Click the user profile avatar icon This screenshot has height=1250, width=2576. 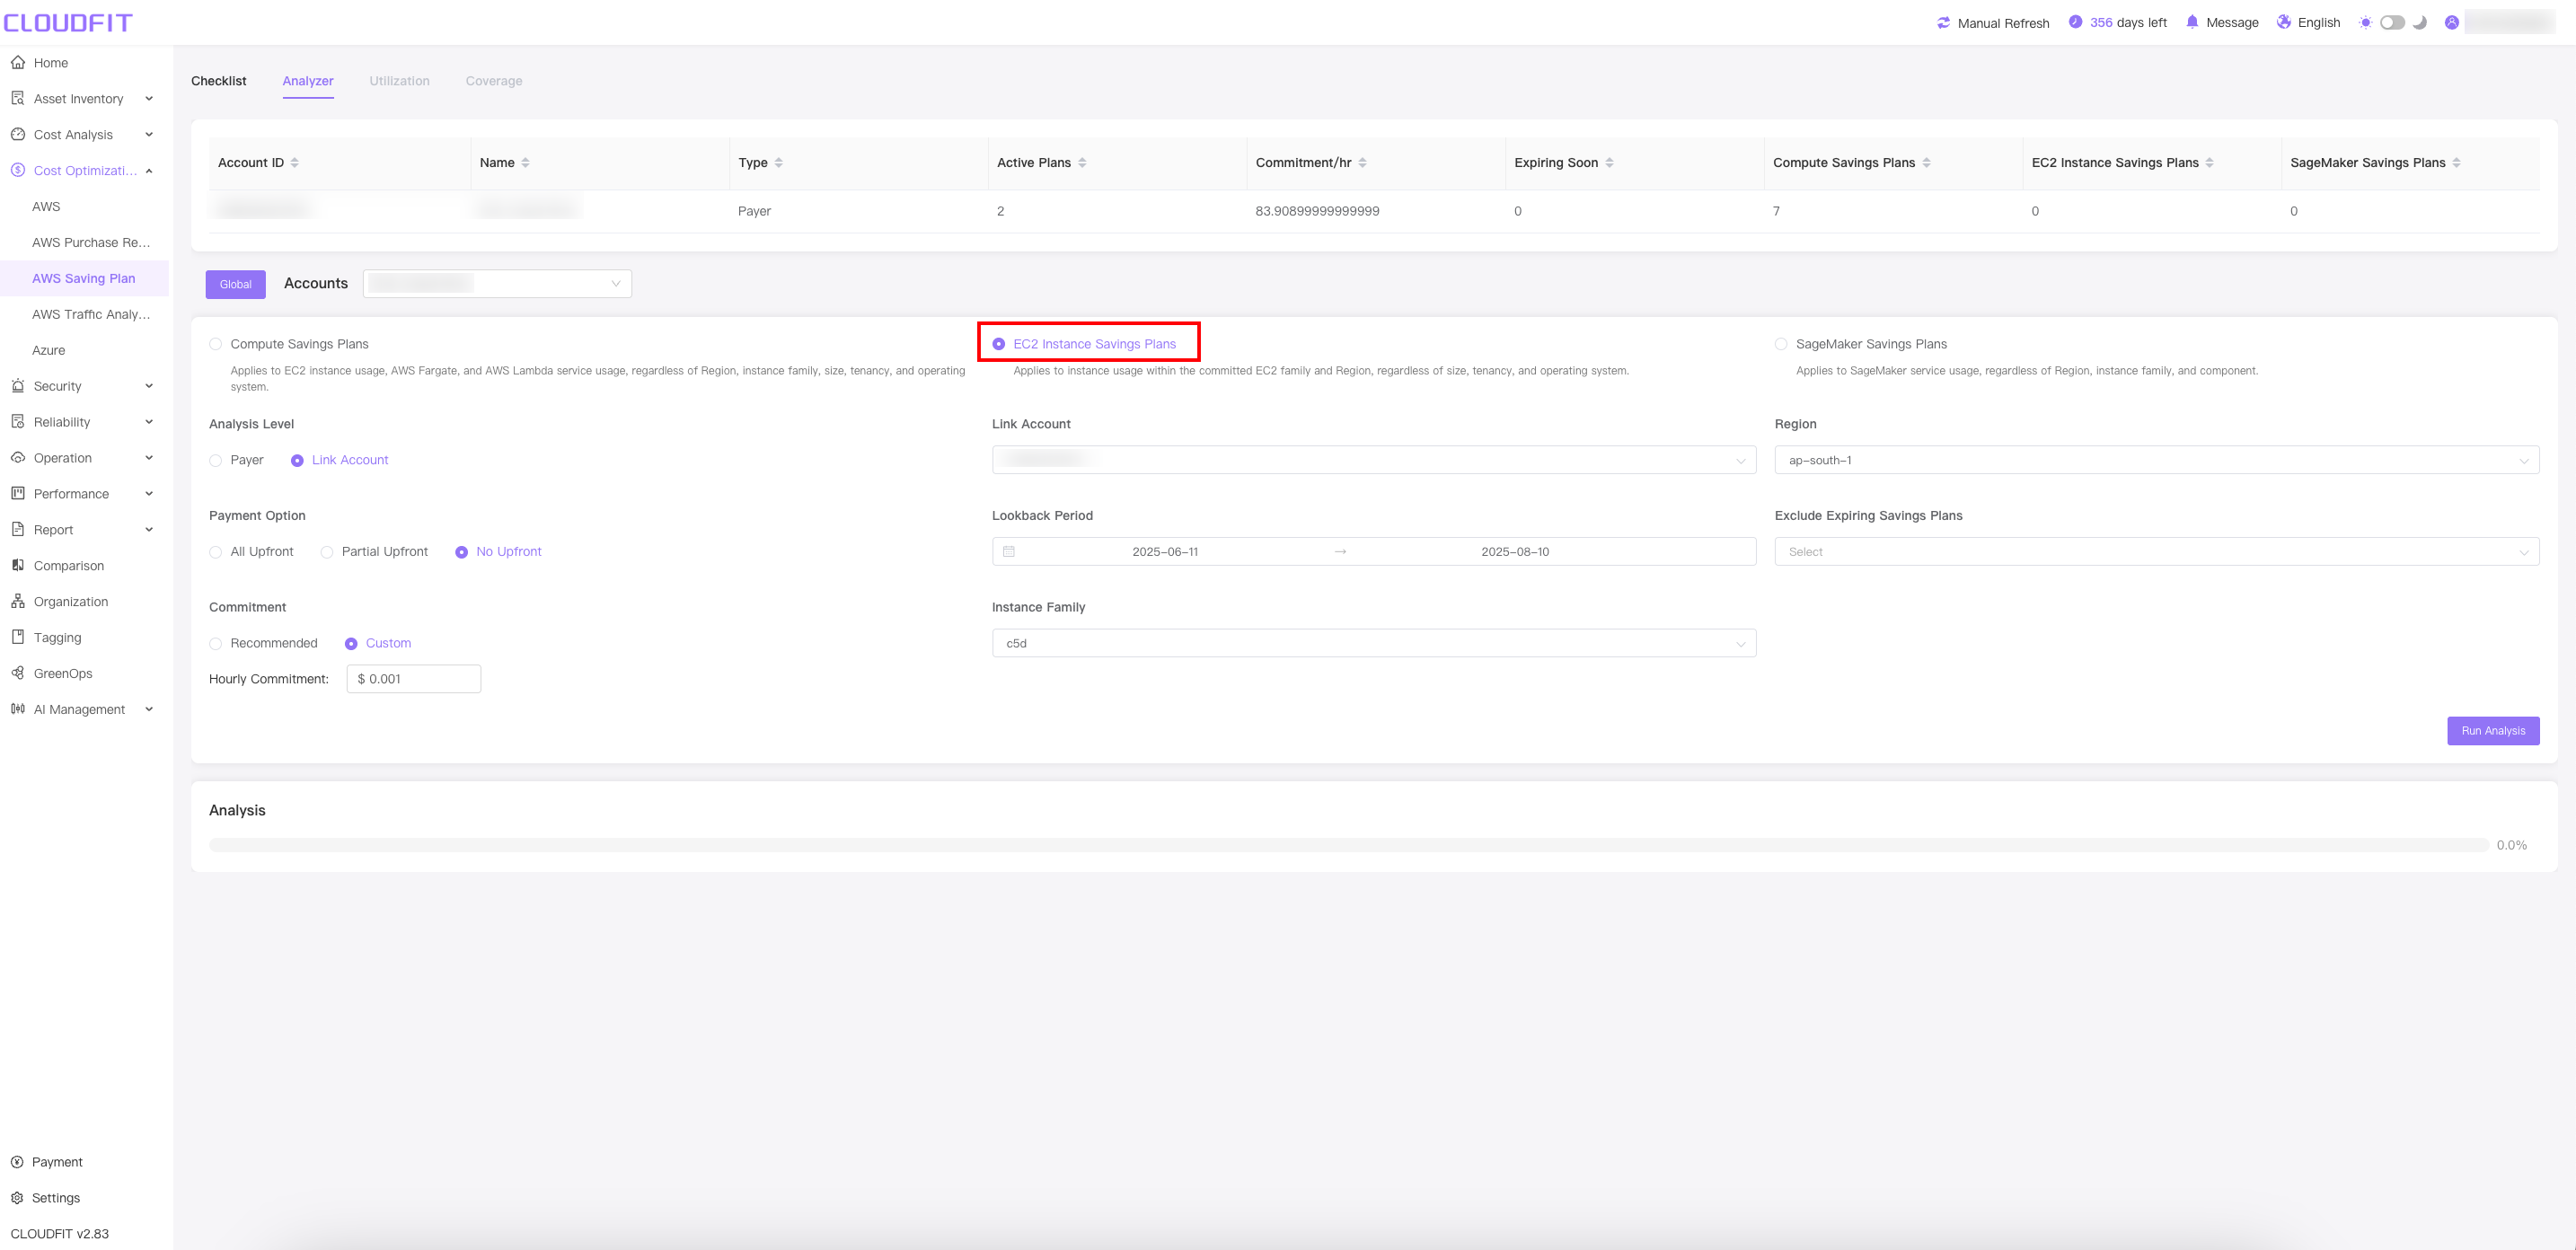coord(2452,22)
